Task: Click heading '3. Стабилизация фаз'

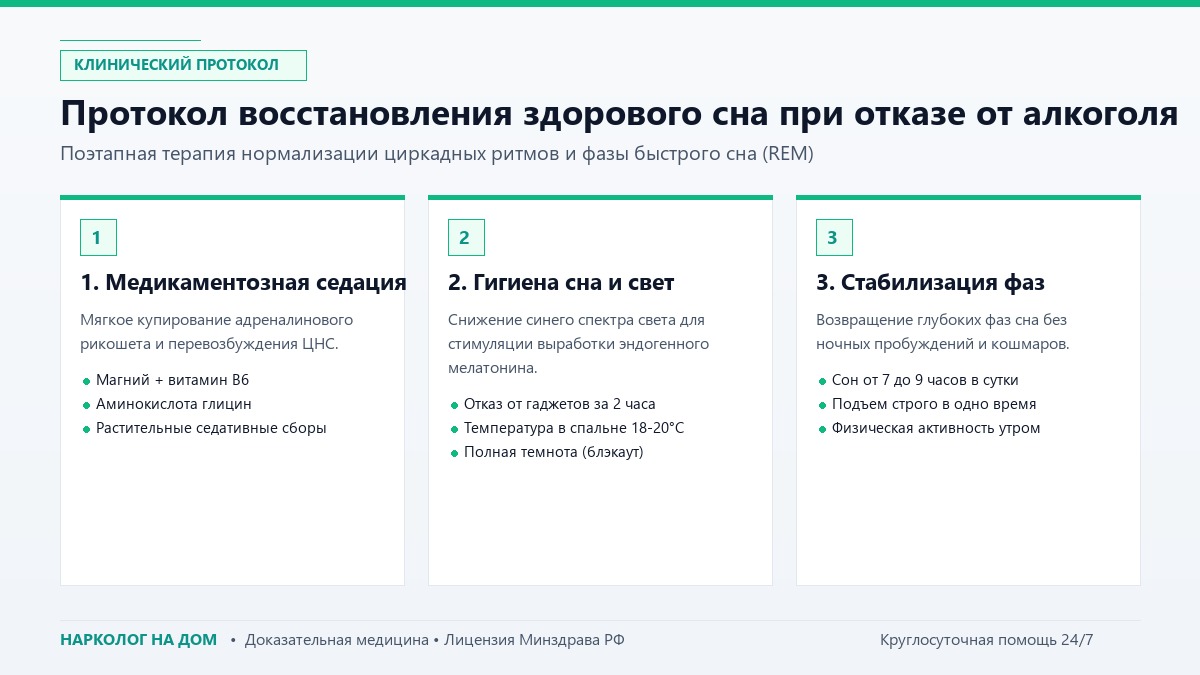Action: 930,283
